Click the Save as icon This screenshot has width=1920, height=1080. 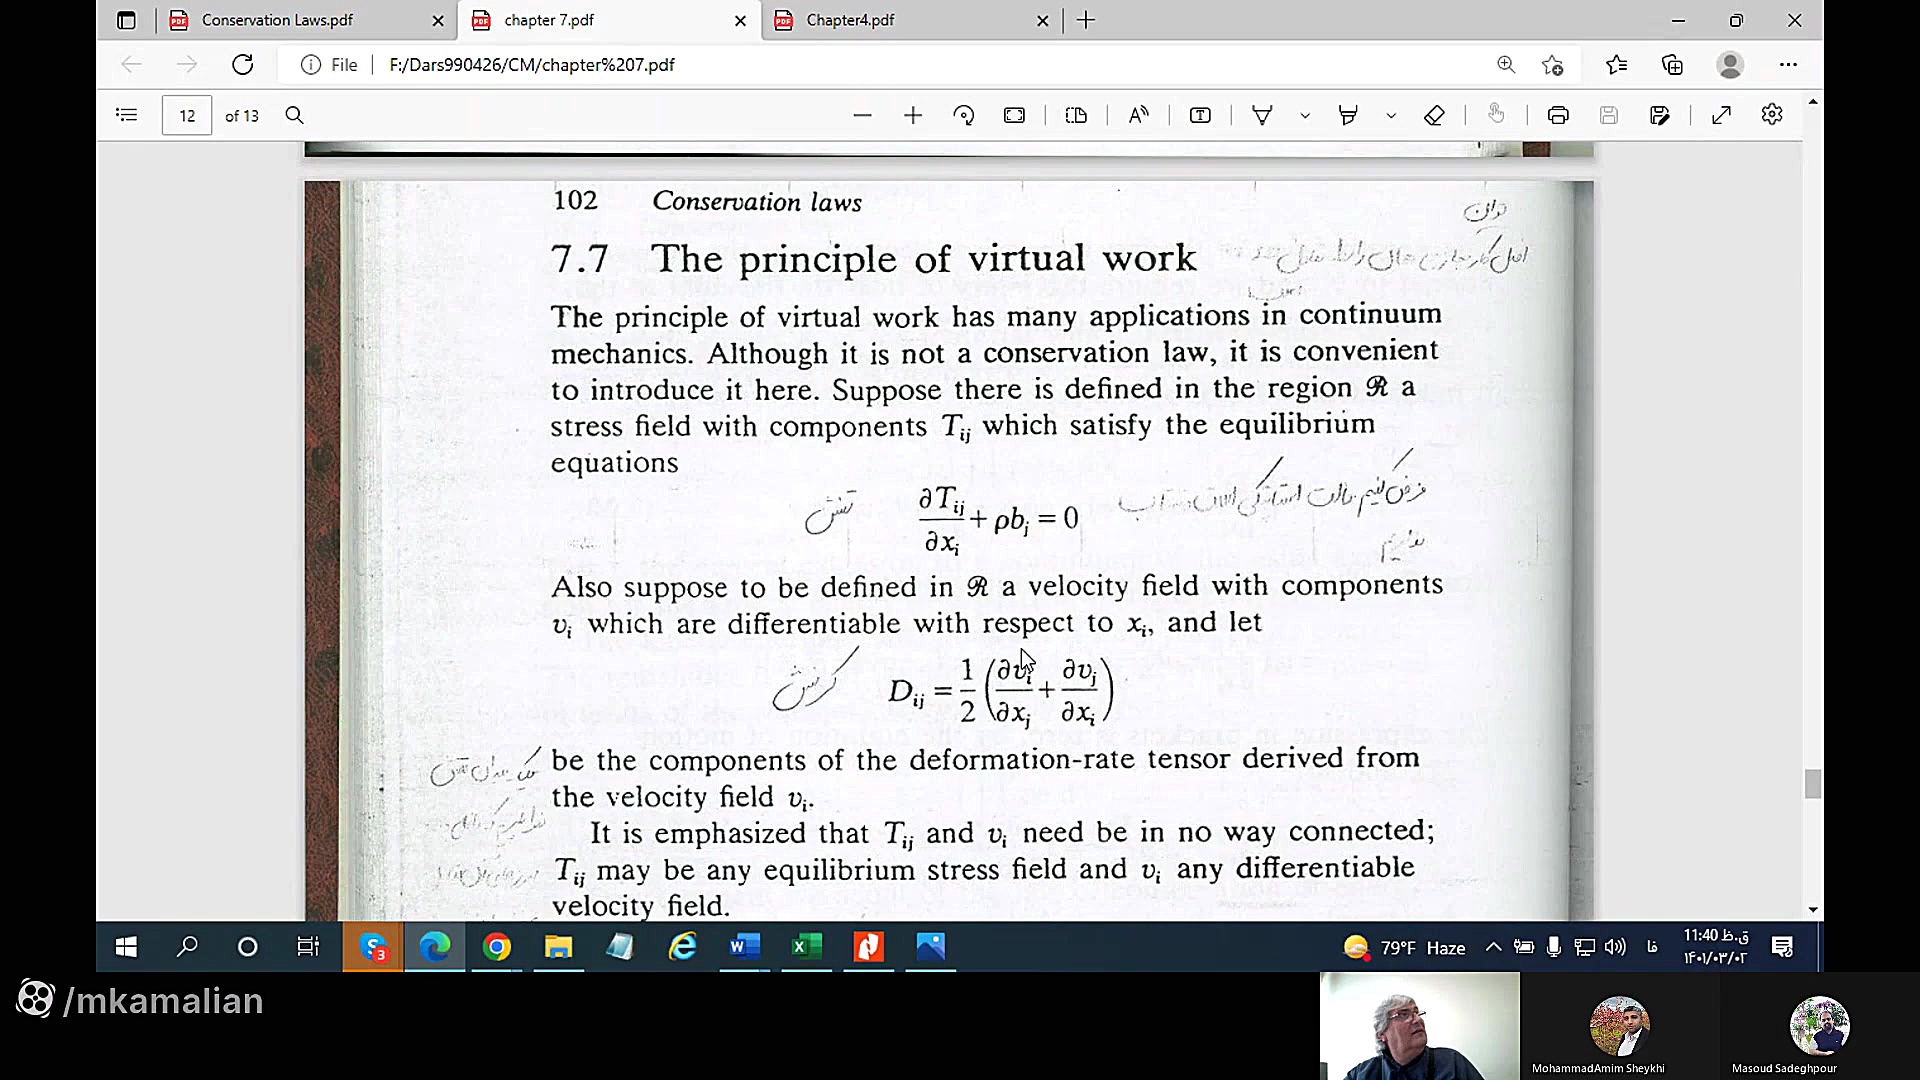(x=1660, y=116)
